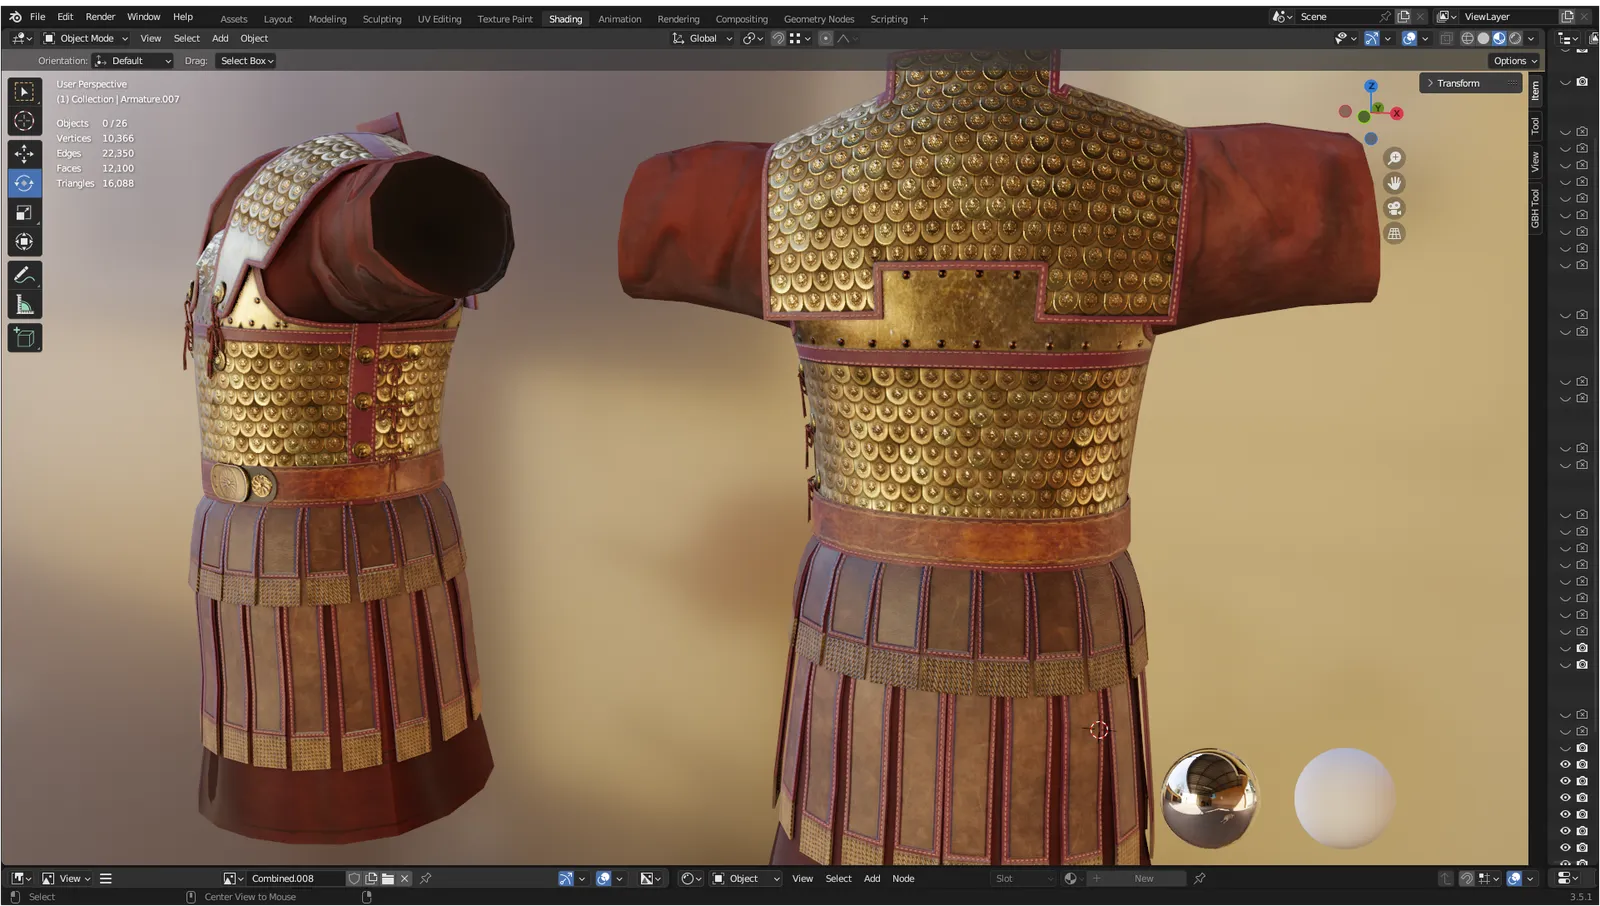
Task: Click the node editor parent tree arrow icon
Action: (1445, 878)
